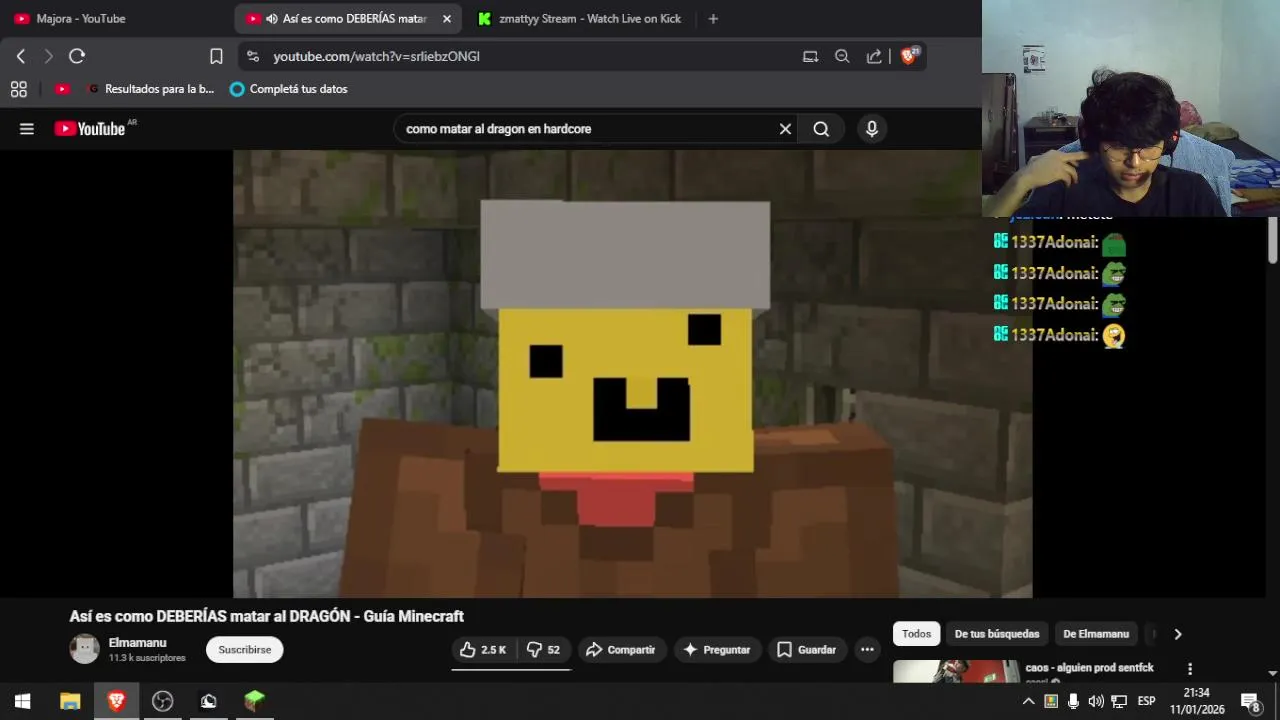Viewport: 1280px width, 720px height.
Task: Open the 'caos - alguien prod sentfck' thumbnail
Action: (x=956, y=671)
